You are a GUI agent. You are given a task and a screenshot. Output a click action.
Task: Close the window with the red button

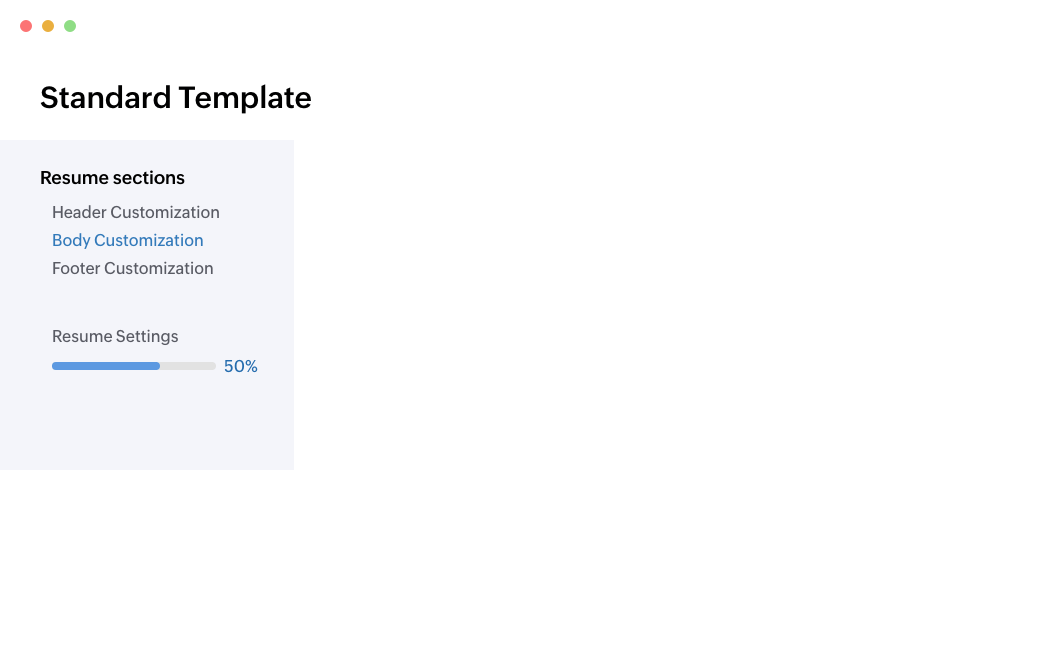point(26,26)
